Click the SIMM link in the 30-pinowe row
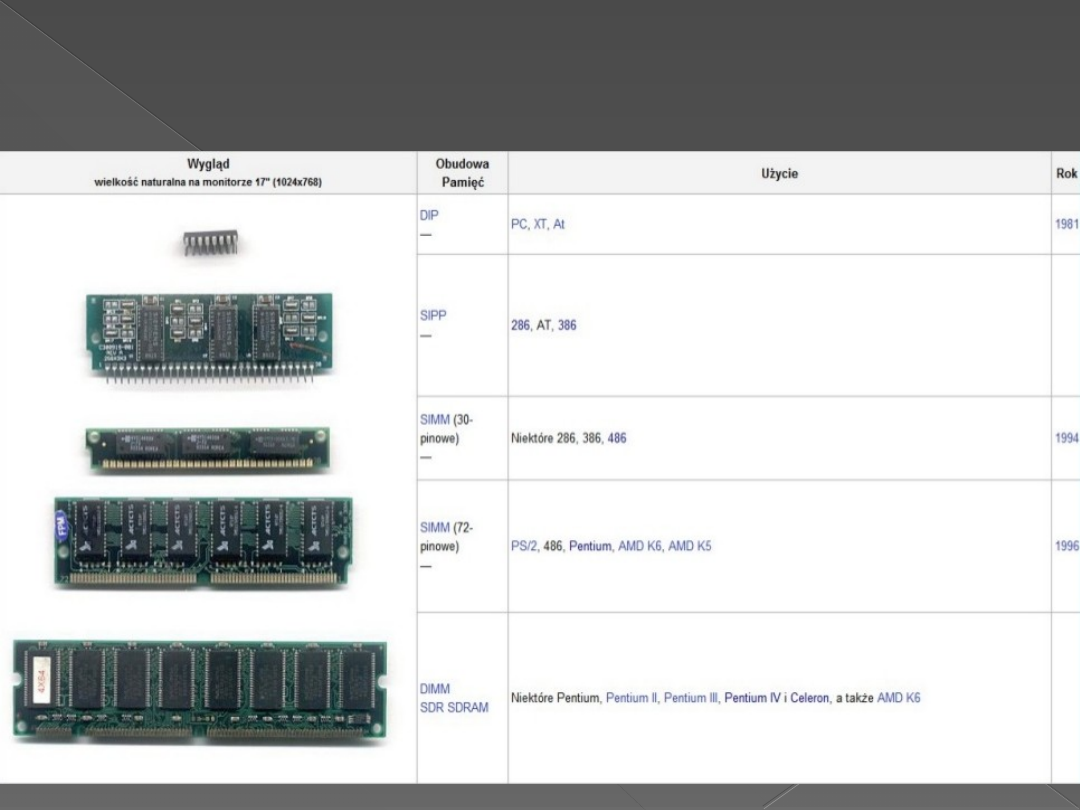 435,420
